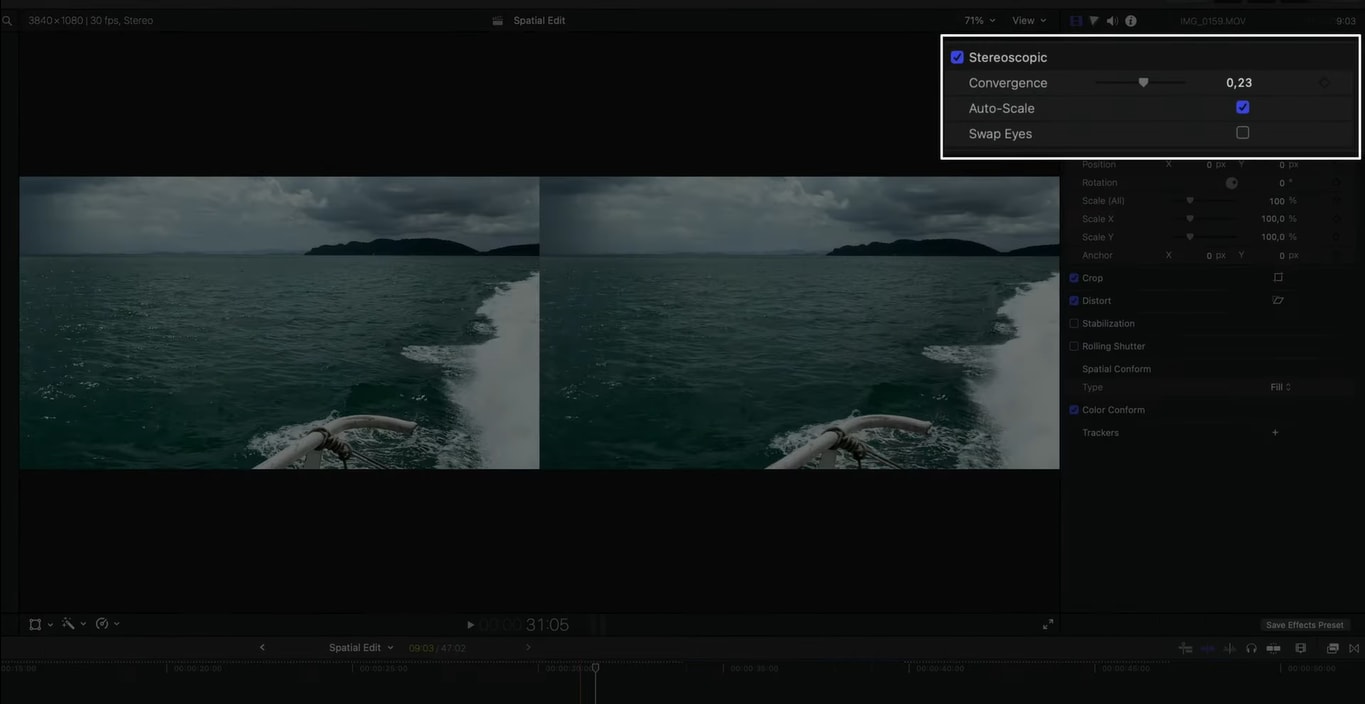This screenshot has height=704, width=1365.
Task: Add a tracker with the plus icon
Action: pyautogui.click(x=1275, y=433)
